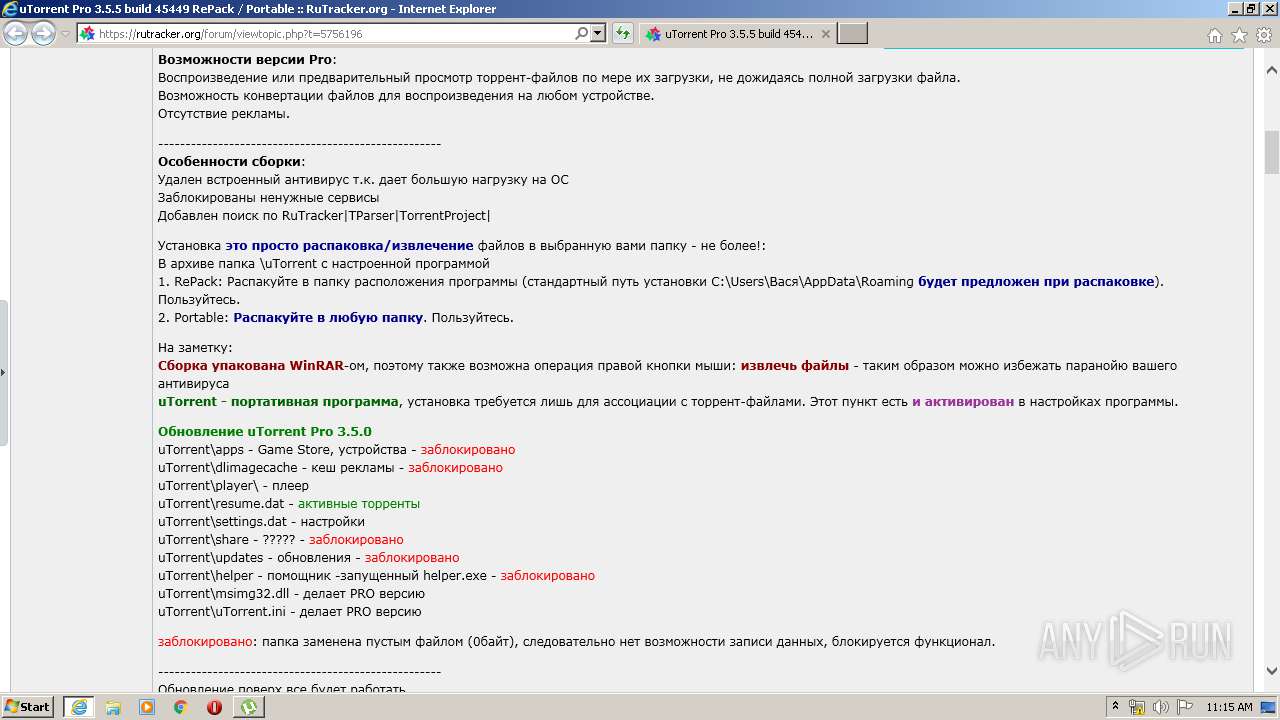
Task: Launch Opera browser from taskbar
Action: click(214, 707)
